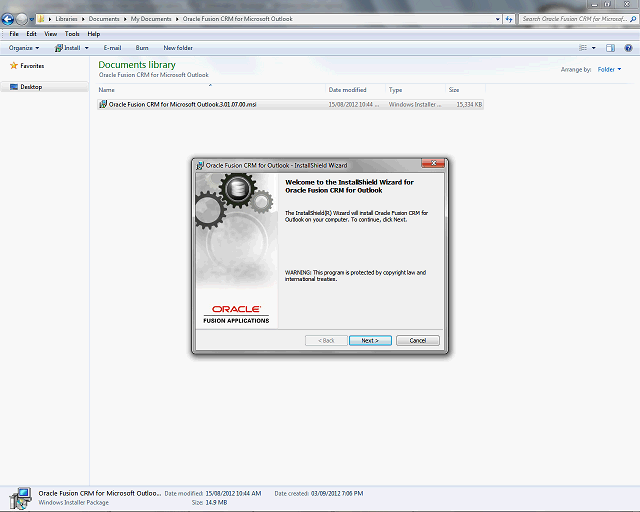
Task: Open the View menu
Action: coord(51,34)
